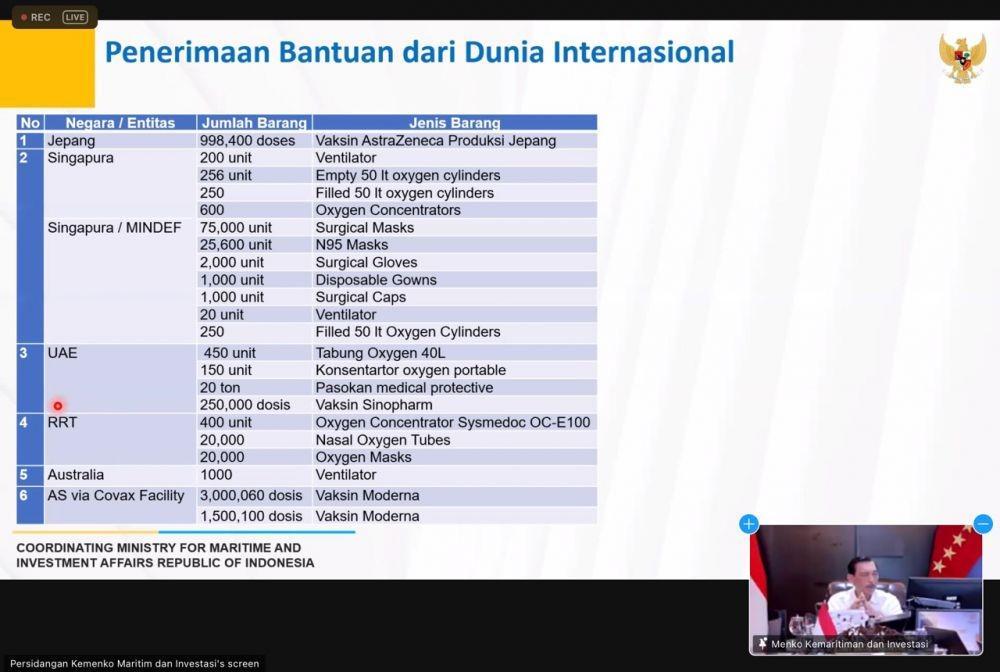
Task: Select the "Jepang" cell
Action: click(x=120, y=140)
